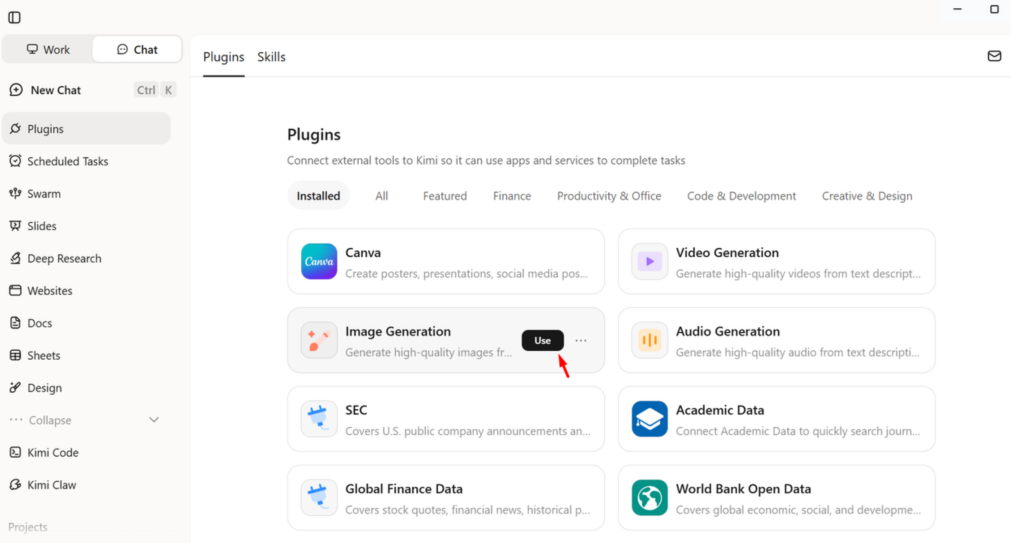Click the Swarm sidebar icon
The width and height of the screenshot is (1011, 543).
pos(15,193)
